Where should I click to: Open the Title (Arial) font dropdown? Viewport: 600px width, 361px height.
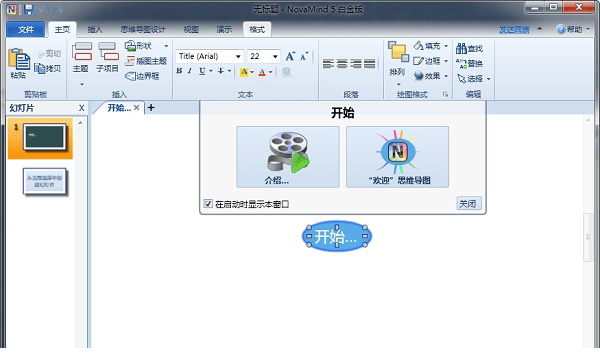238,57
